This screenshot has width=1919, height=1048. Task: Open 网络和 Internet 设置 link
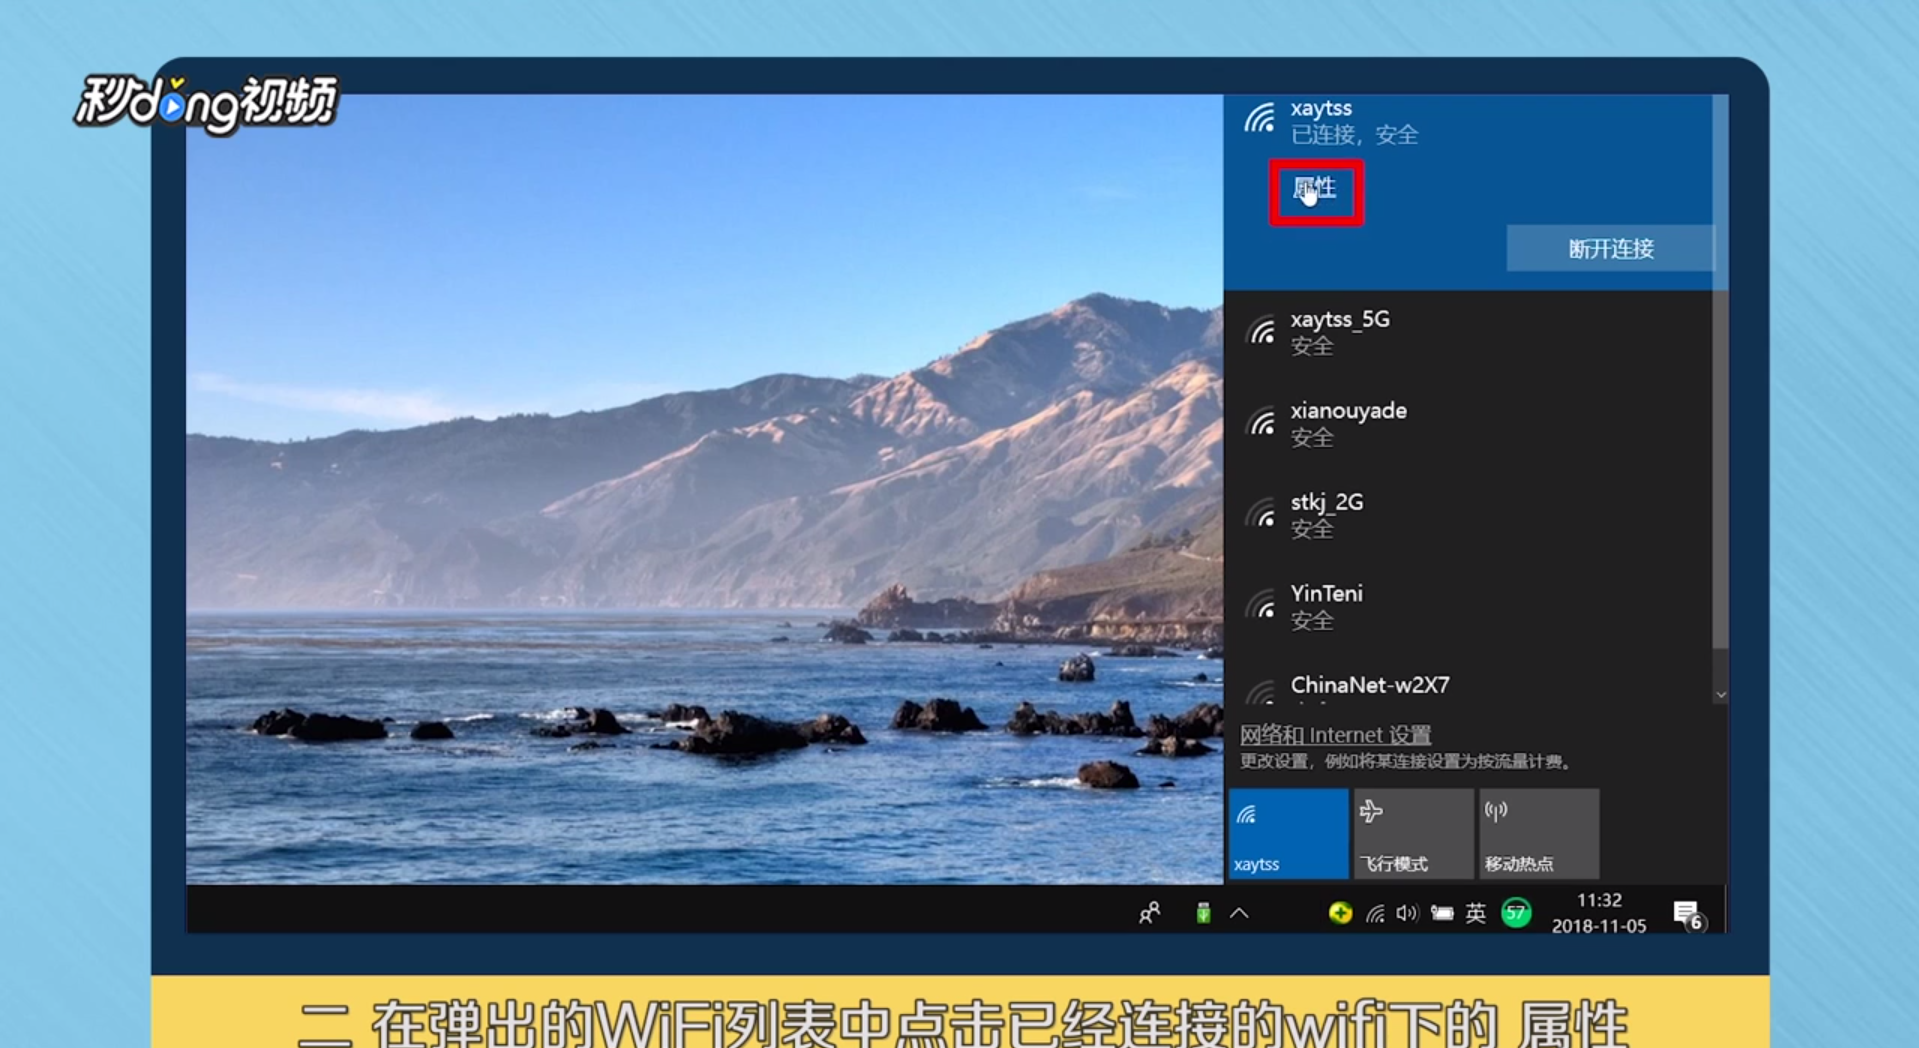[1335, 735]
